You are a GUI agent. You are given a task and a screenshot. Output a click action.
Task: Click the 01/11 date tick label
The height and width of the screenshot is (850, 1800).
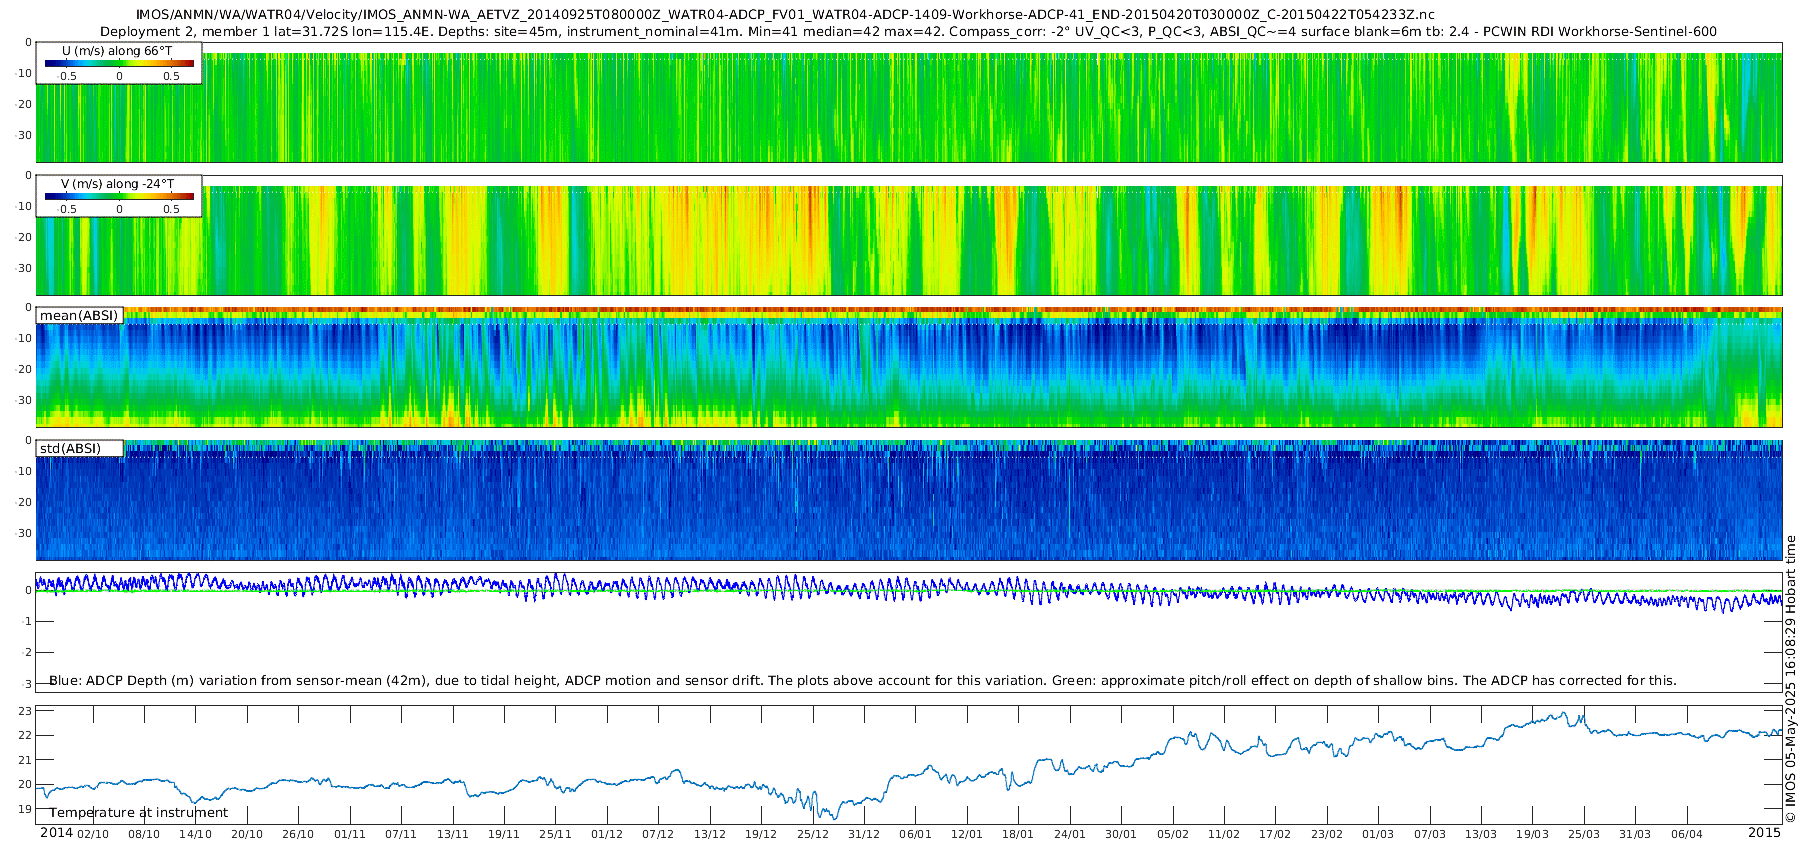click(x=350, y=834)
